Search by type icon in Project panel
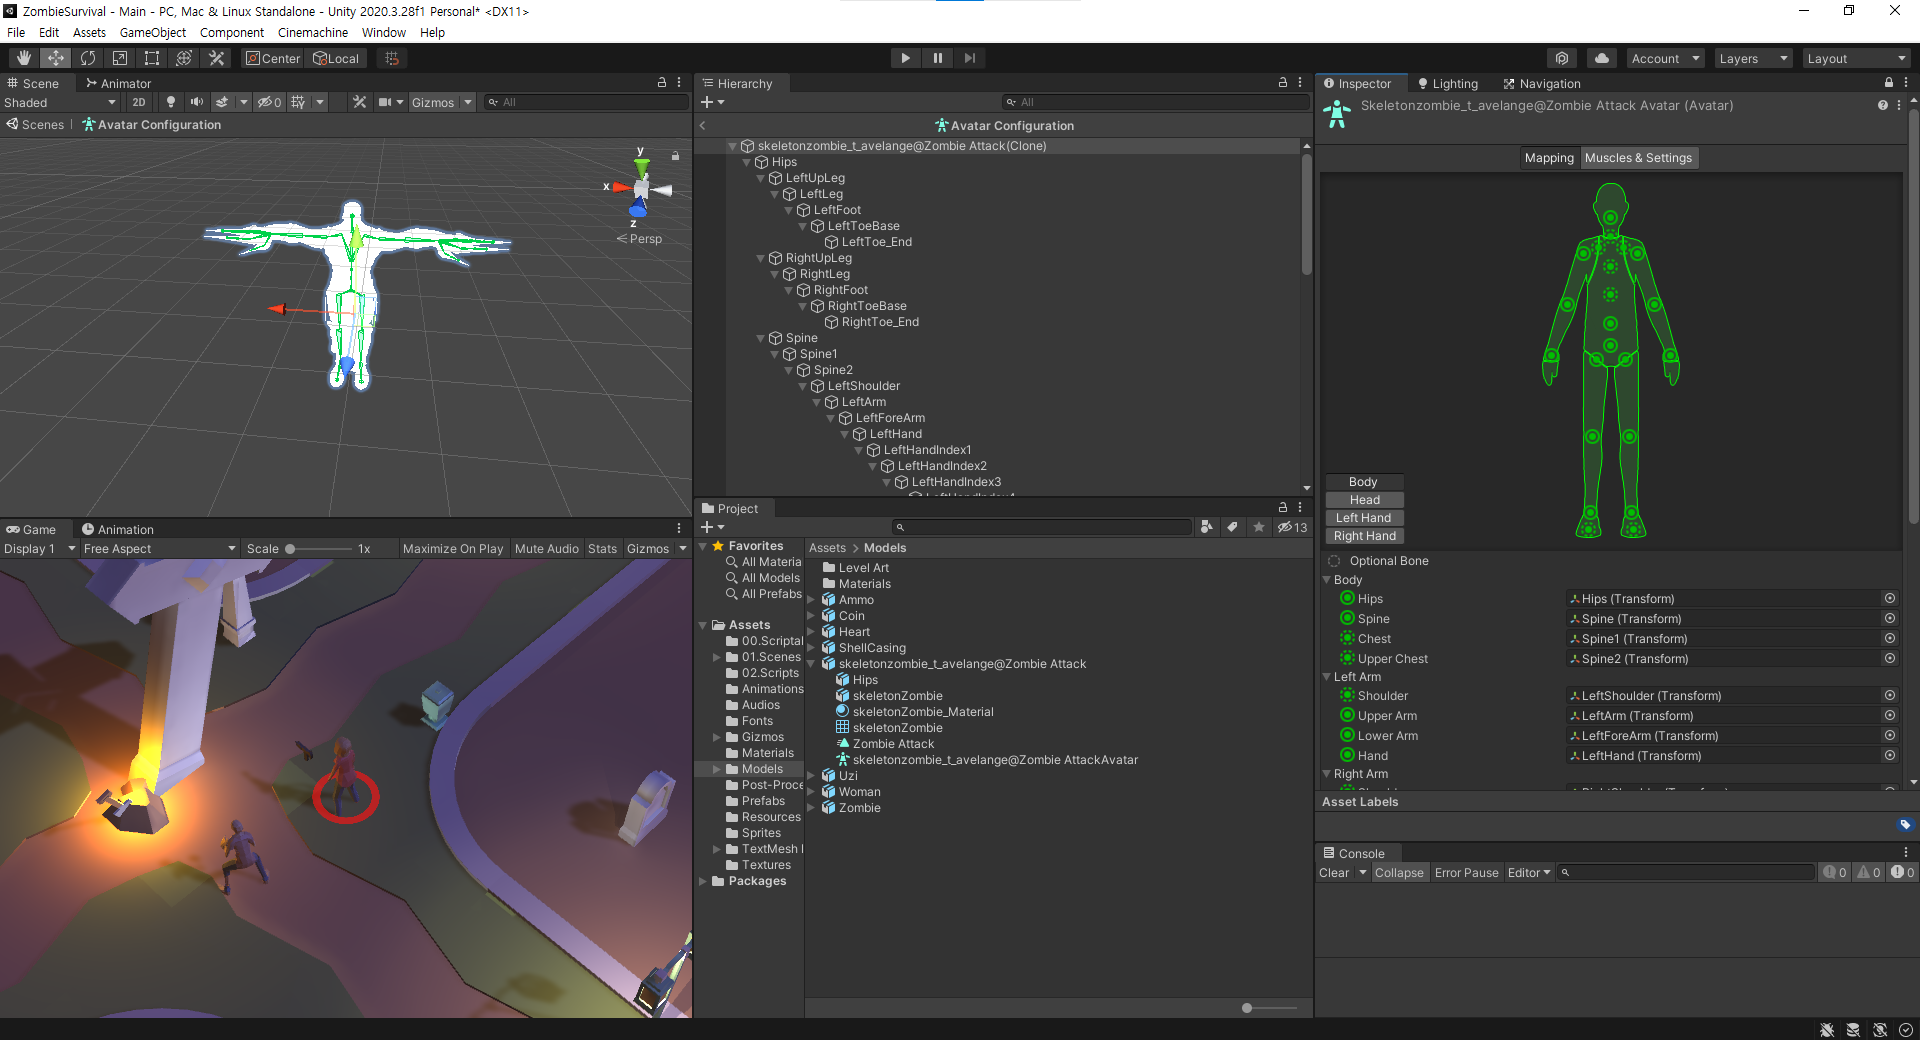 point(1207,527)
